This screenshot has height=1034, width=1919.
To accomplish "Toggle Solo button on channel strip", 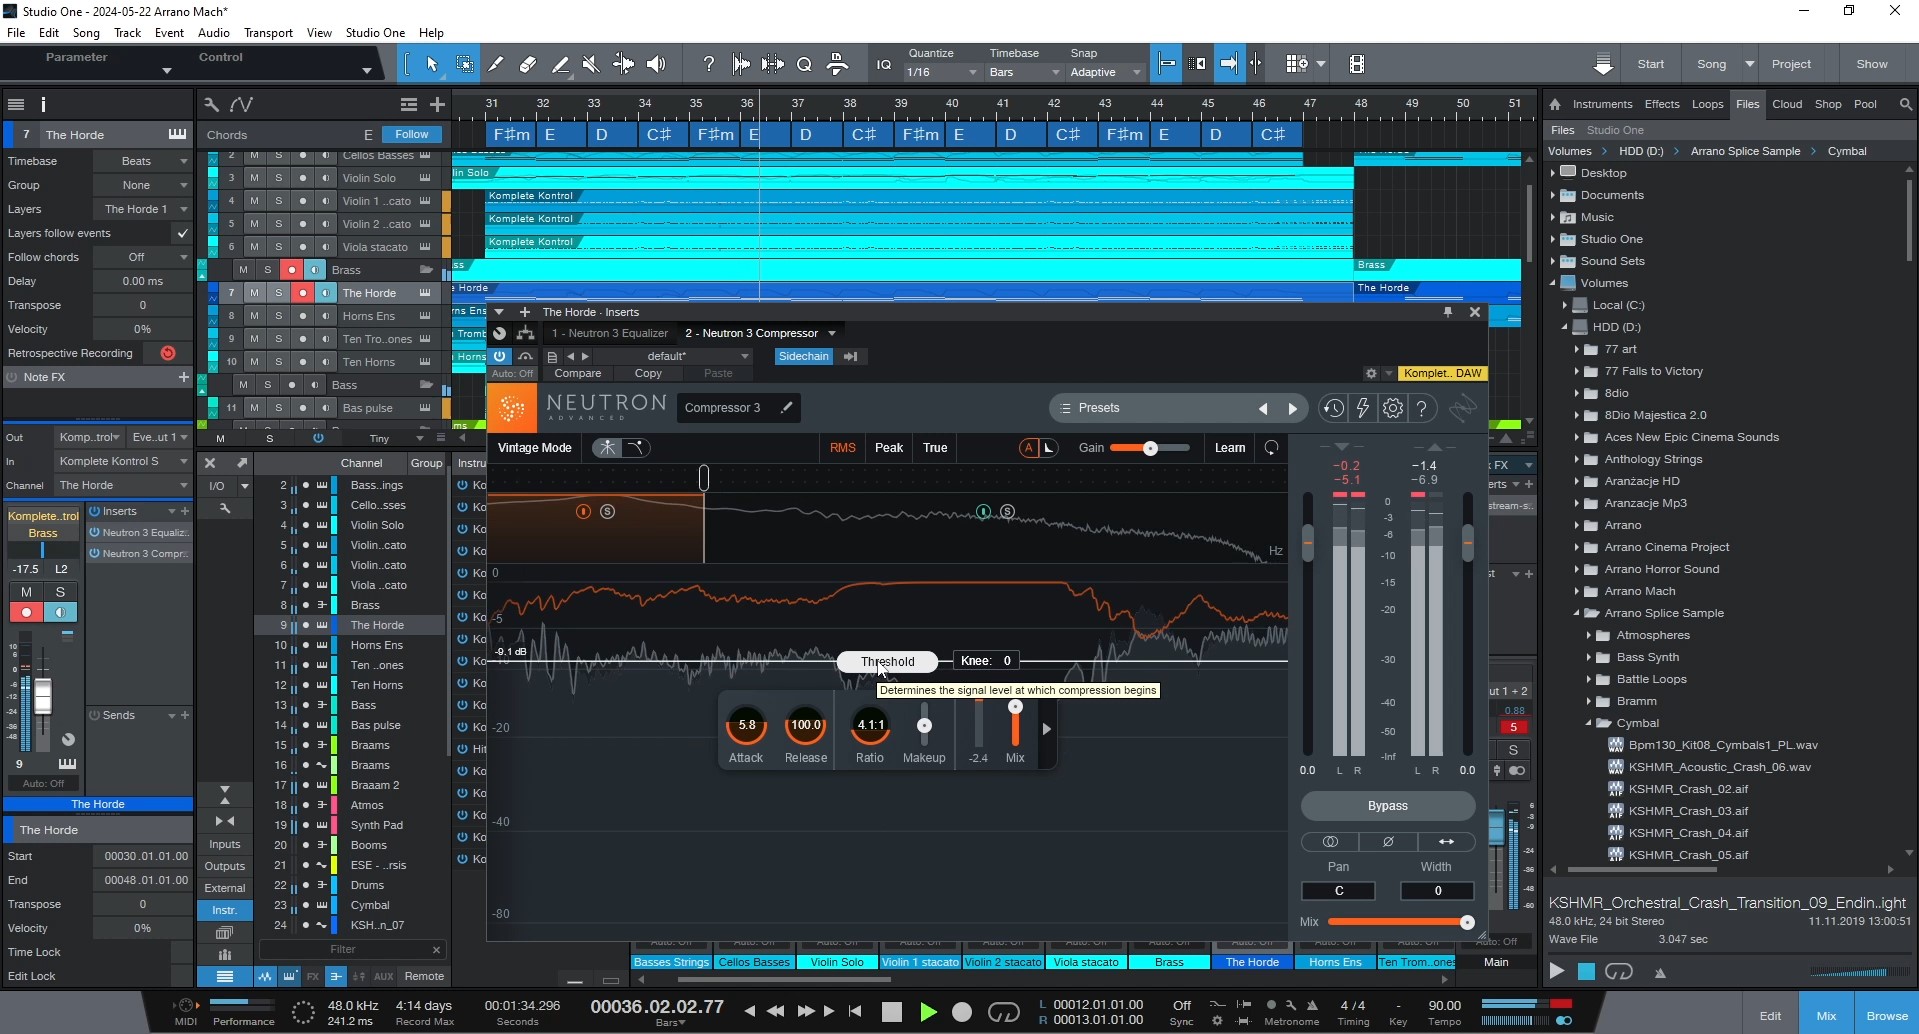I will (x=60, y=591).
